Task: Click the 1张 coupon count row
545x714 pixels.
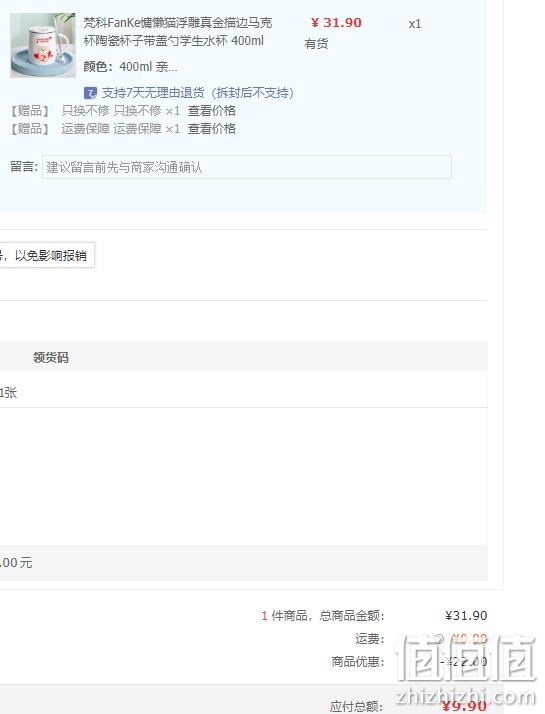Action: 244,392
